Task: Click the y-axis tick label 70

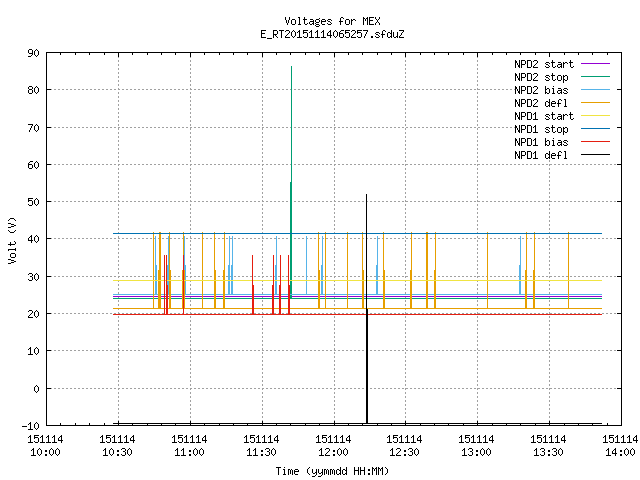Action: pyautogui.click(x=33, y=128)
